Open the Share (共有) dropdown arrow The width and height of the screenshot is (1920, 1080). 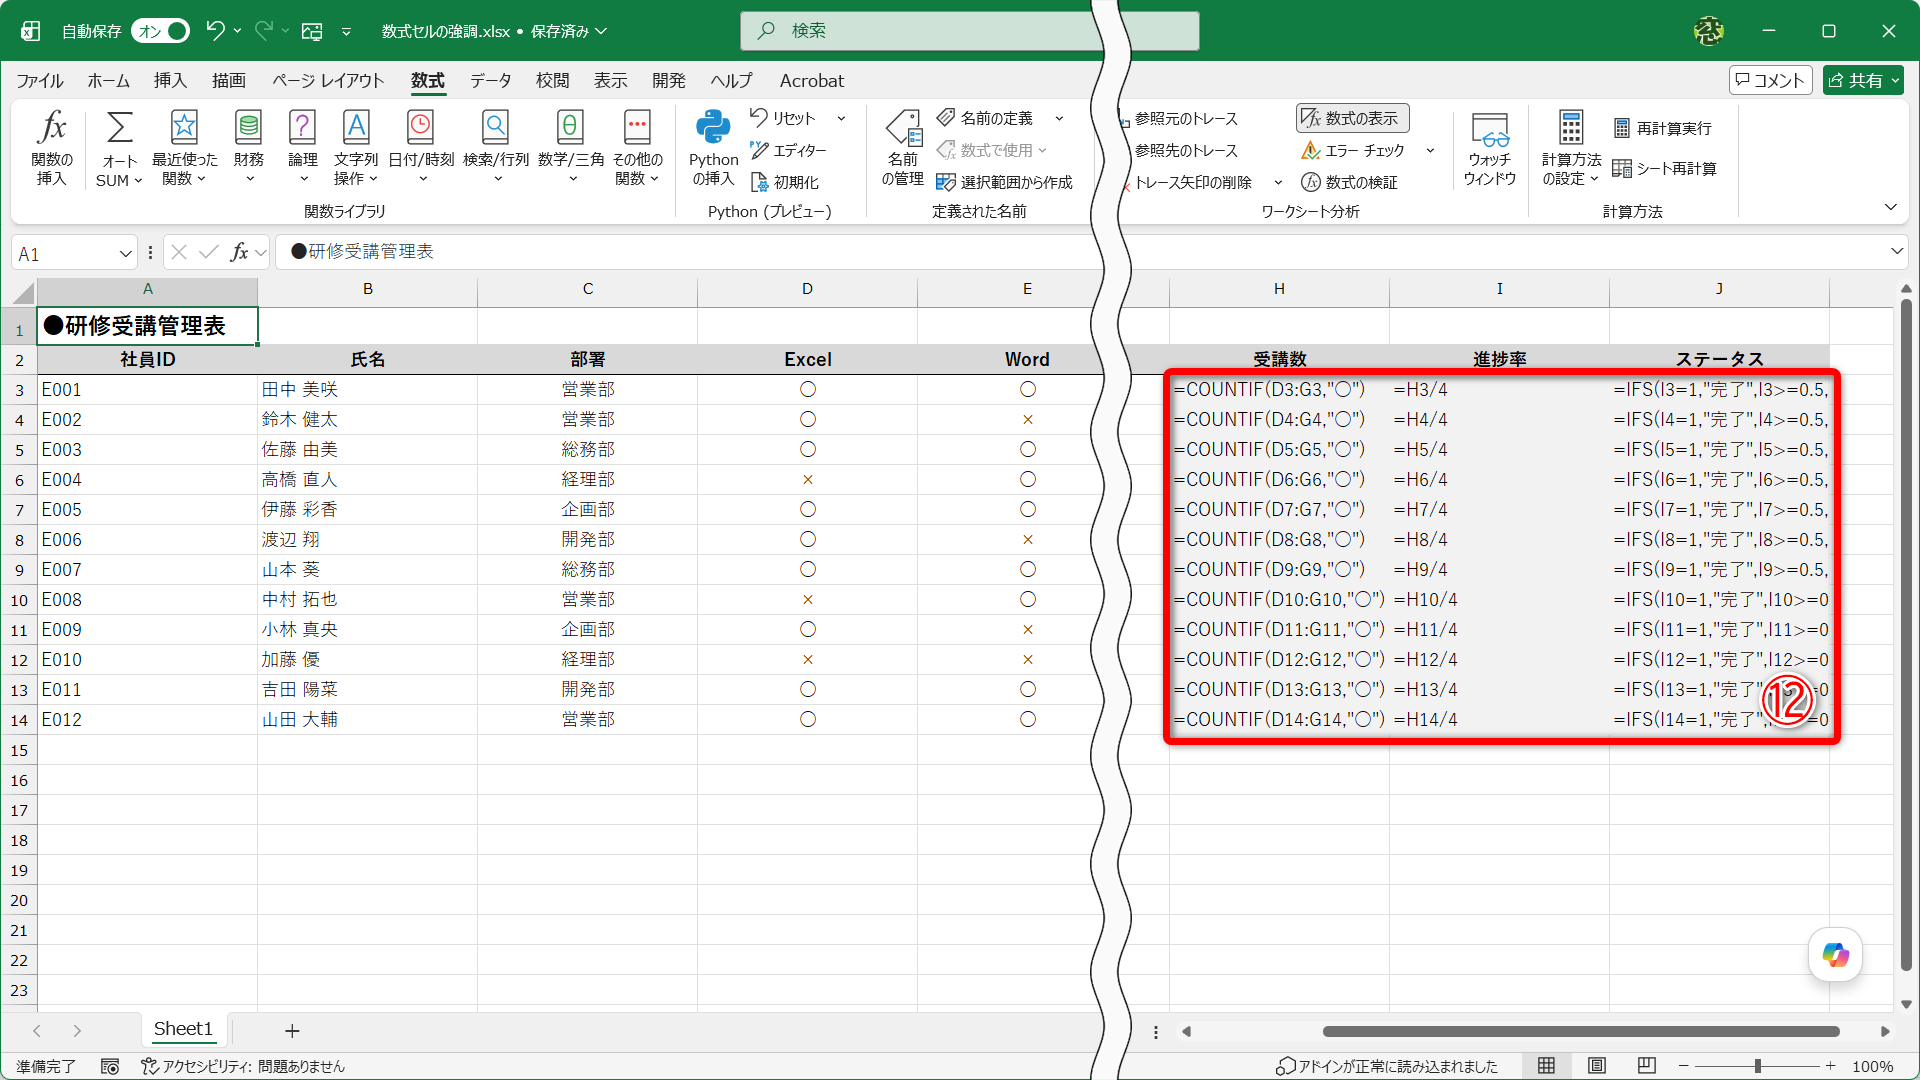[x=1895, y=81]
